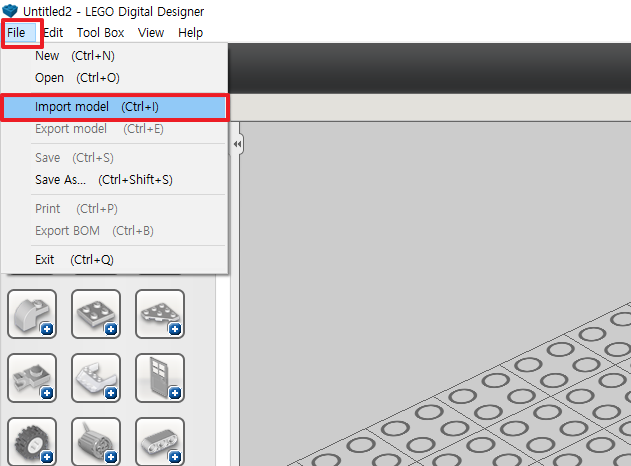This screenshot has width=631, height=466.
Task: Open the View menu
Action: pos(151,33)
